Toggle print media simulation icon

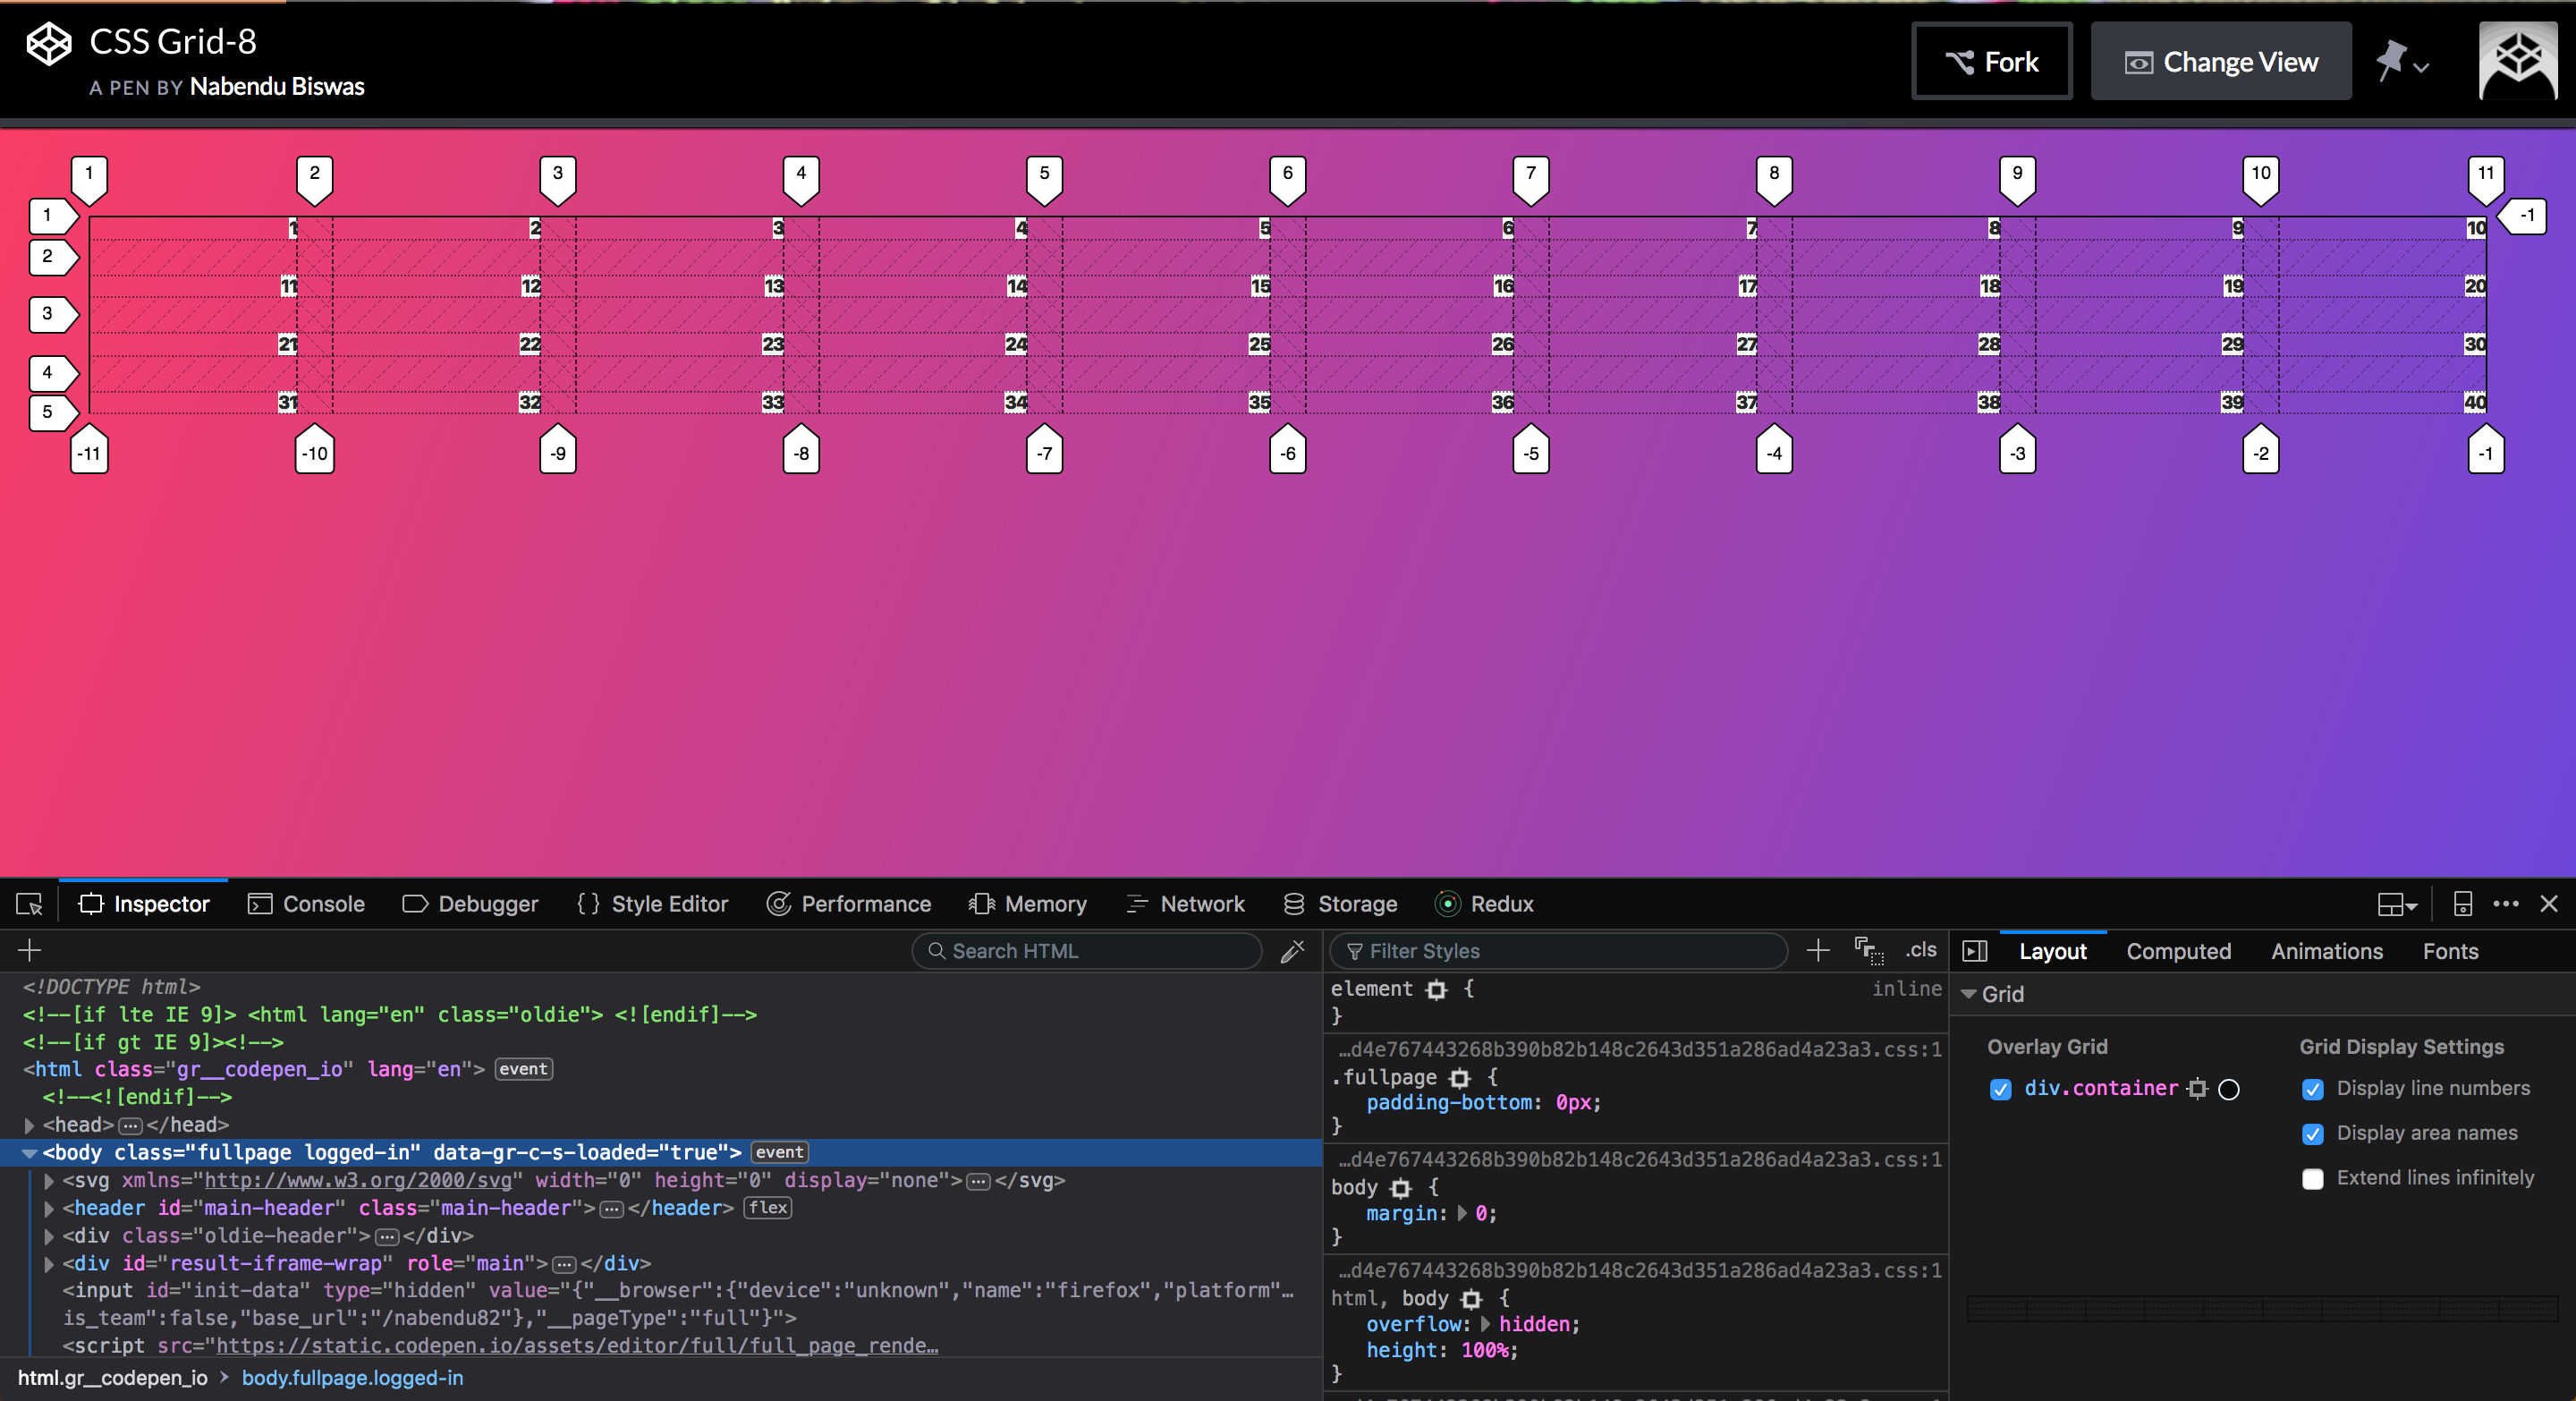tap(1869, 951)
